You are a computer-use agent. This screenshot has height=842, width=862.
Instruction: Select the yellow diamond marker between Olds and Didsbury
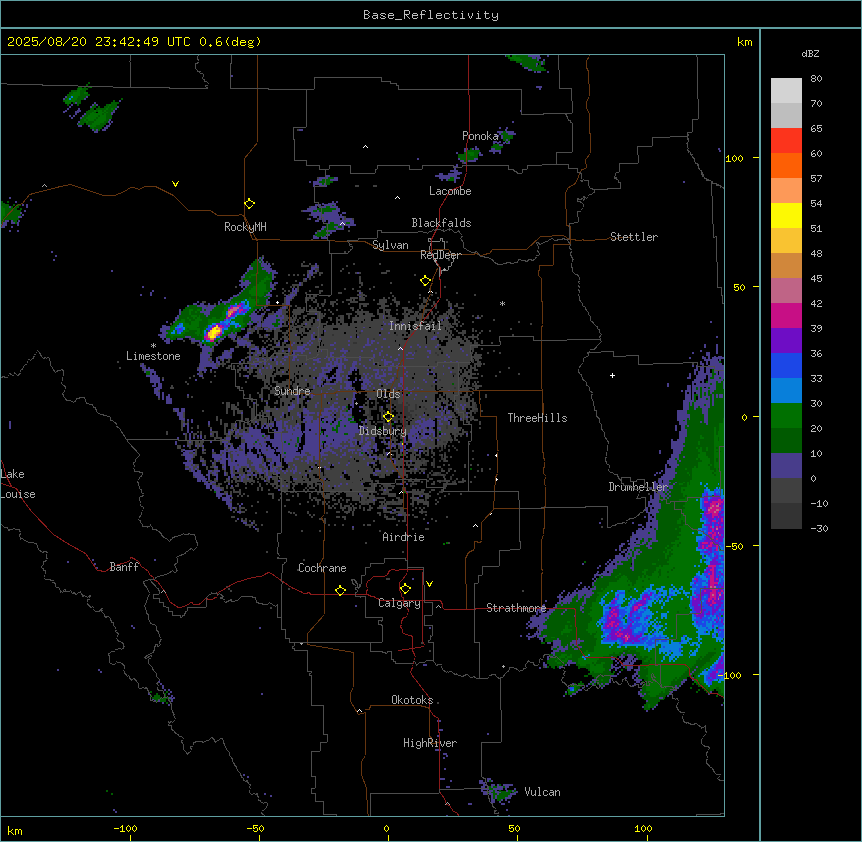[389, 417]
